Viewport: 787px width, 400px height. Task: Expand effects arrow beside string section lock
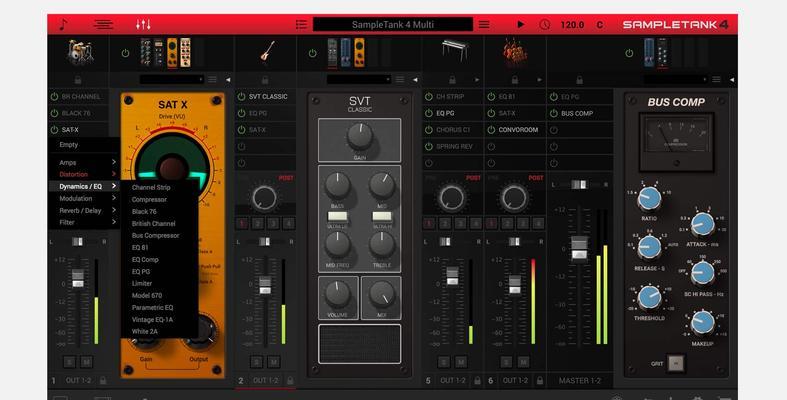540,80
